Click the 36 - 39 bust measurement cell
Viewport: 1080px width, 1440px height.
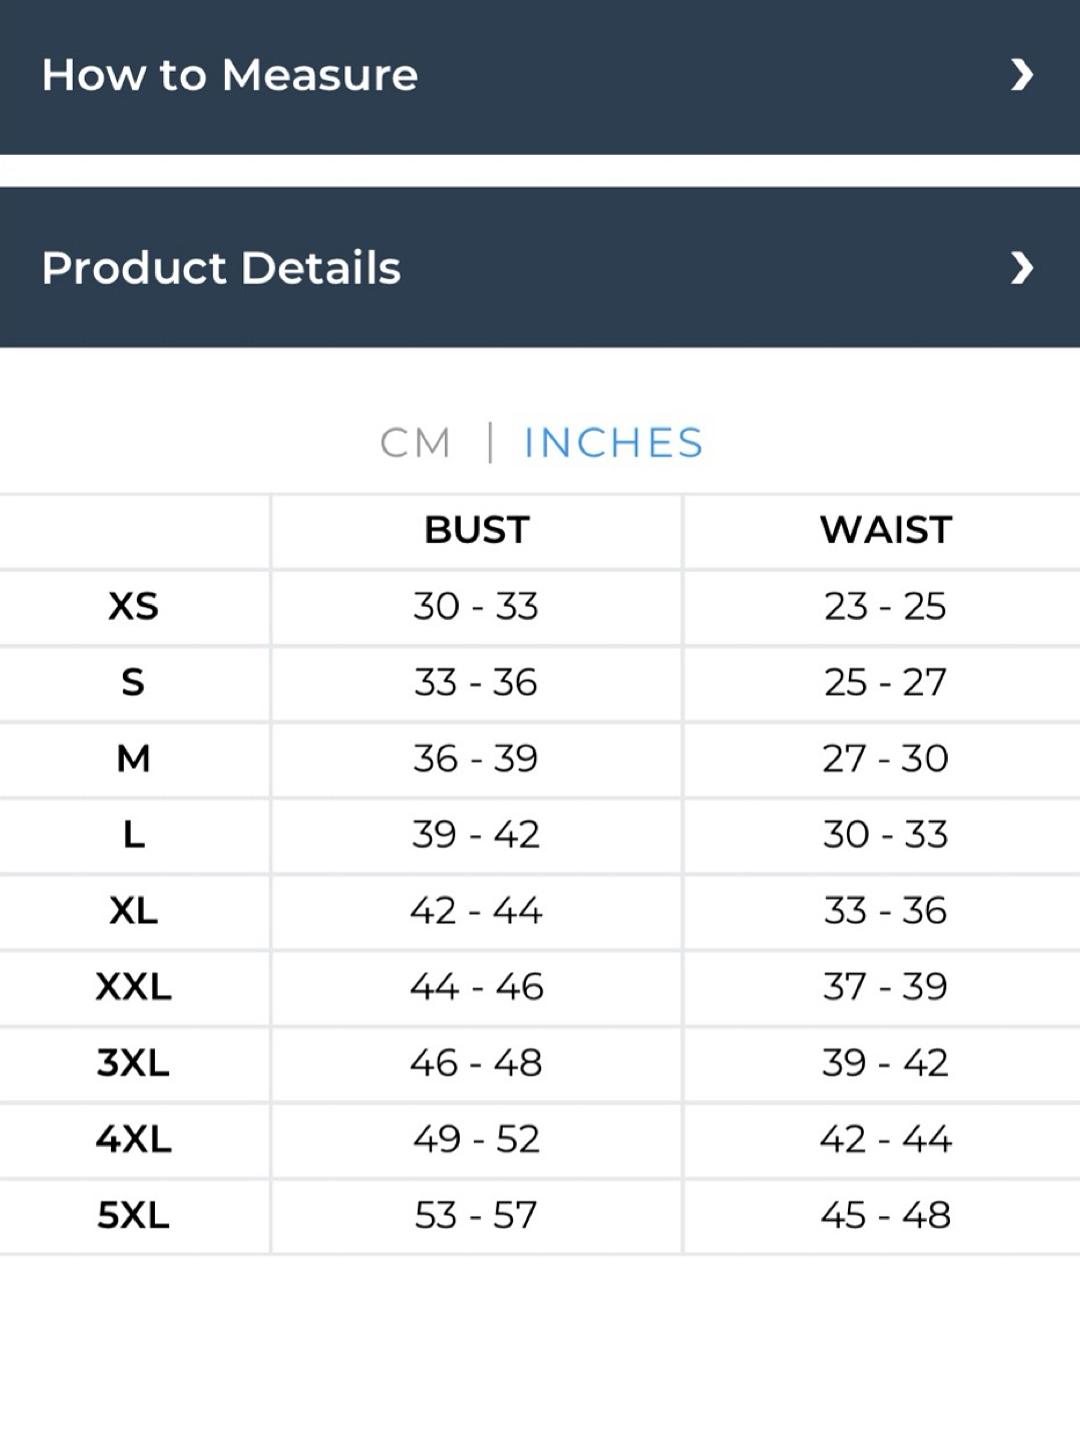tap(476, 759)
